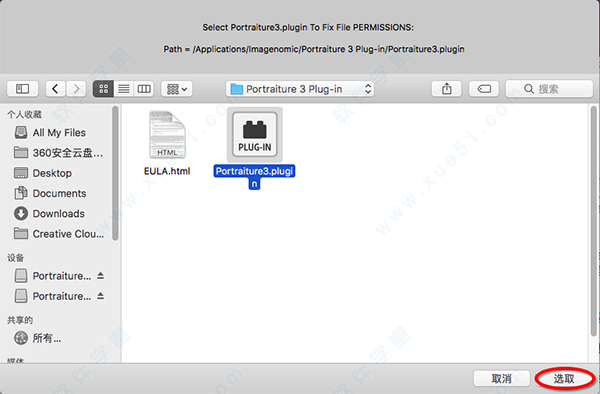Select the Portraiture3.plugin PLUG-IN icon
The width and height of the screenshot is (600, 394).
[x=255, y=134]
